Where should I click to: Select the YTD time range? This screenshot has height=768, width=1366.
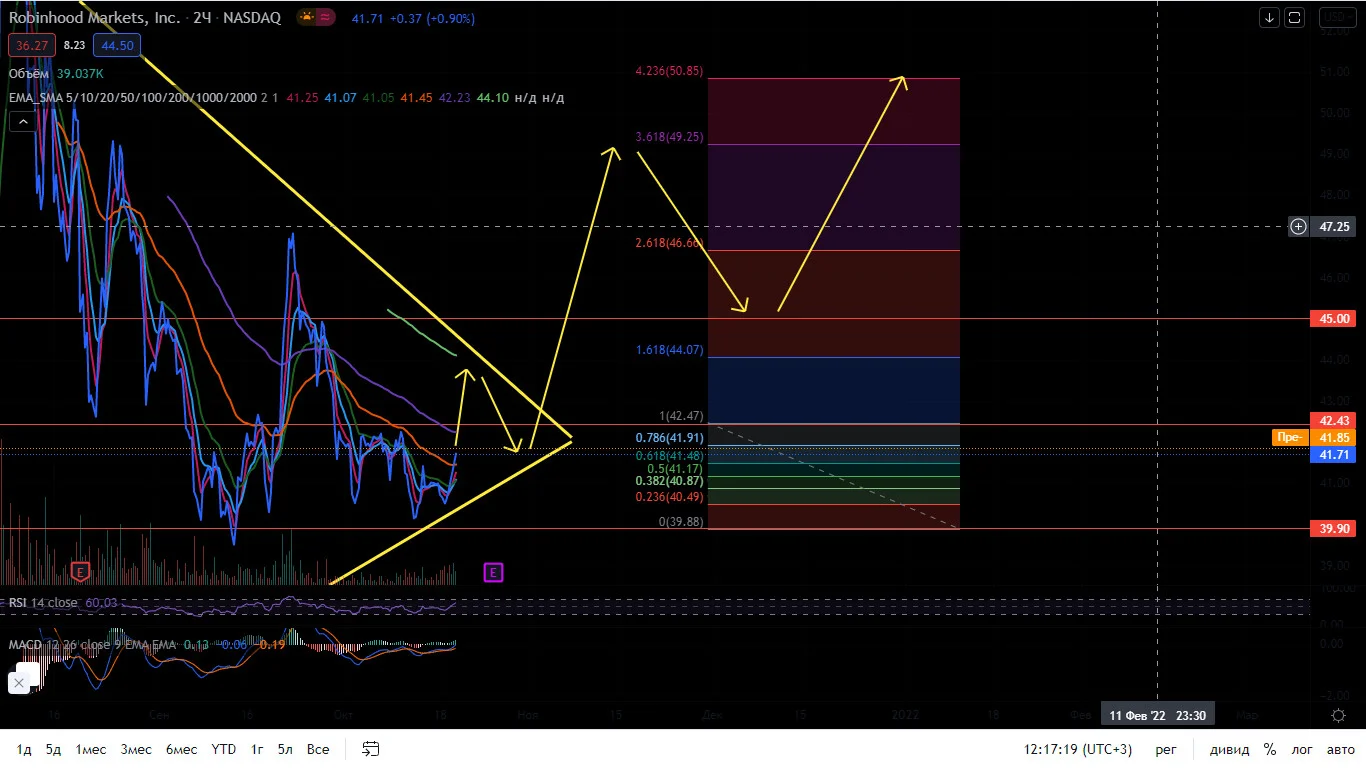click(224, 749)
